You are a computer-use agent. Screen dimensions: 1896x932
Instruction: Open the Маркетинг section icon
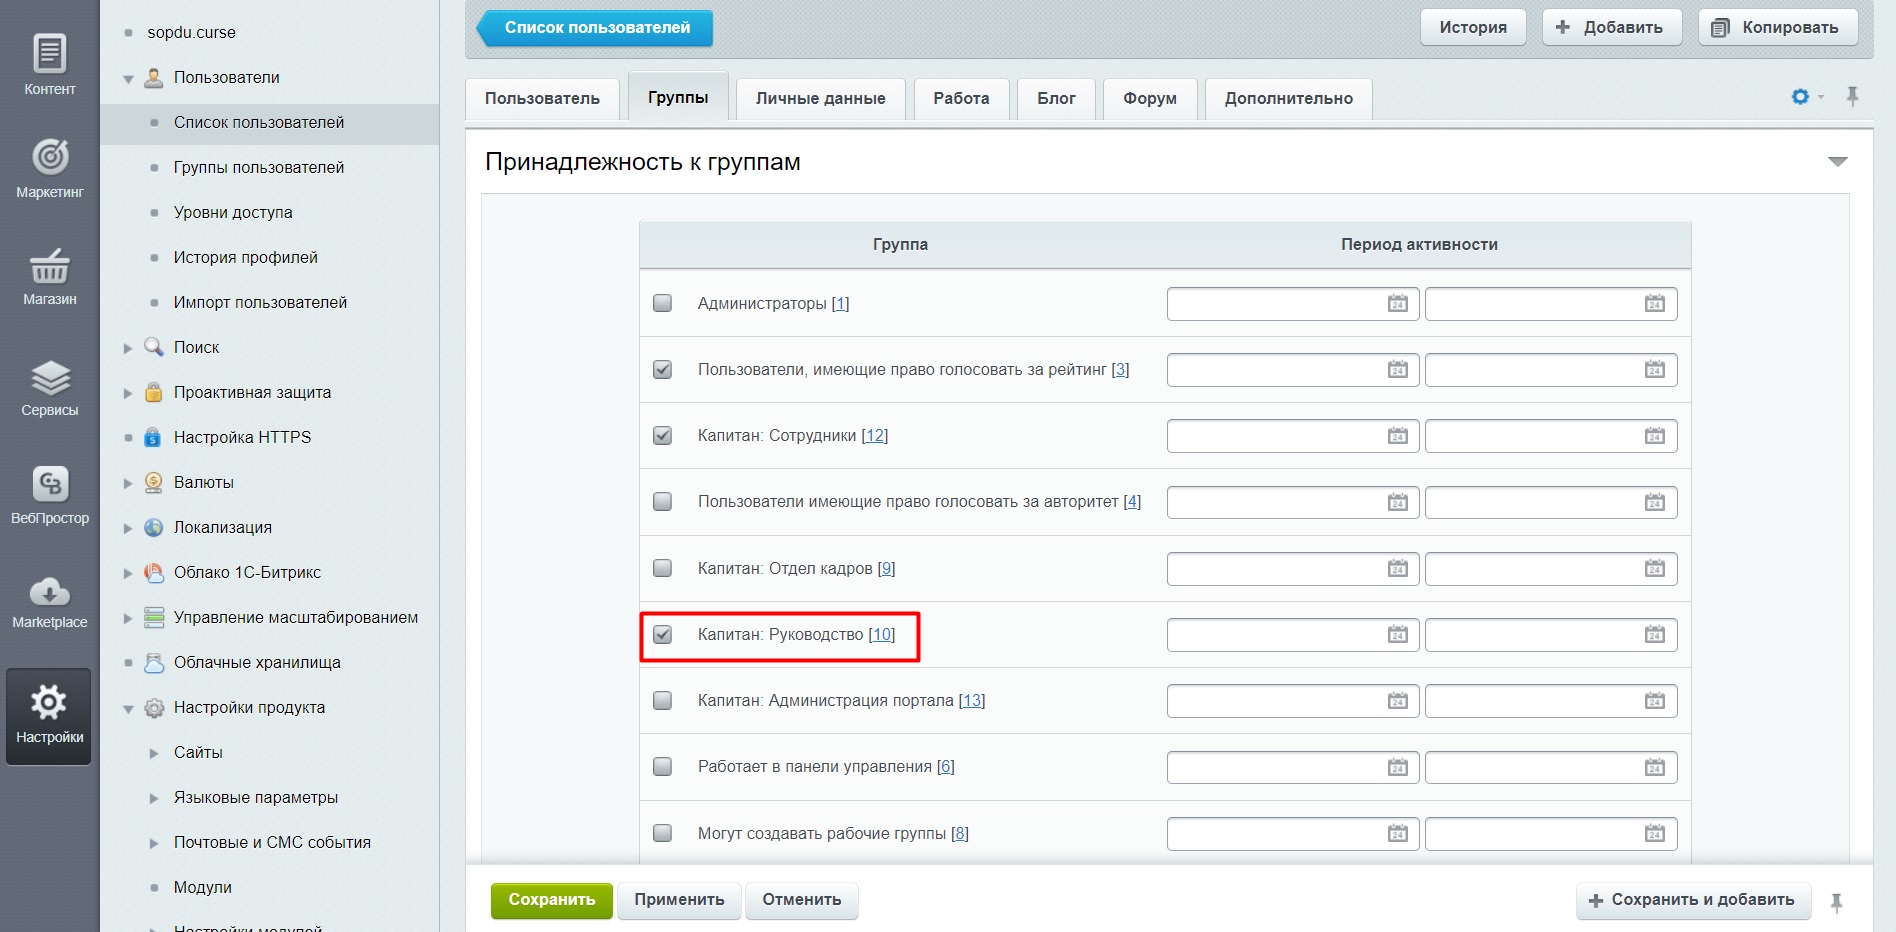(x=49, y=167)
